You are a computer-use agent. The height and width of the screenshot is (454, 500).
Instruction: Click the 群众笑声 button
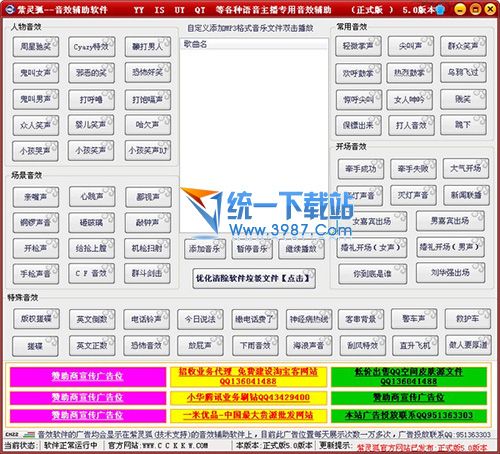[x=463, y=46]
